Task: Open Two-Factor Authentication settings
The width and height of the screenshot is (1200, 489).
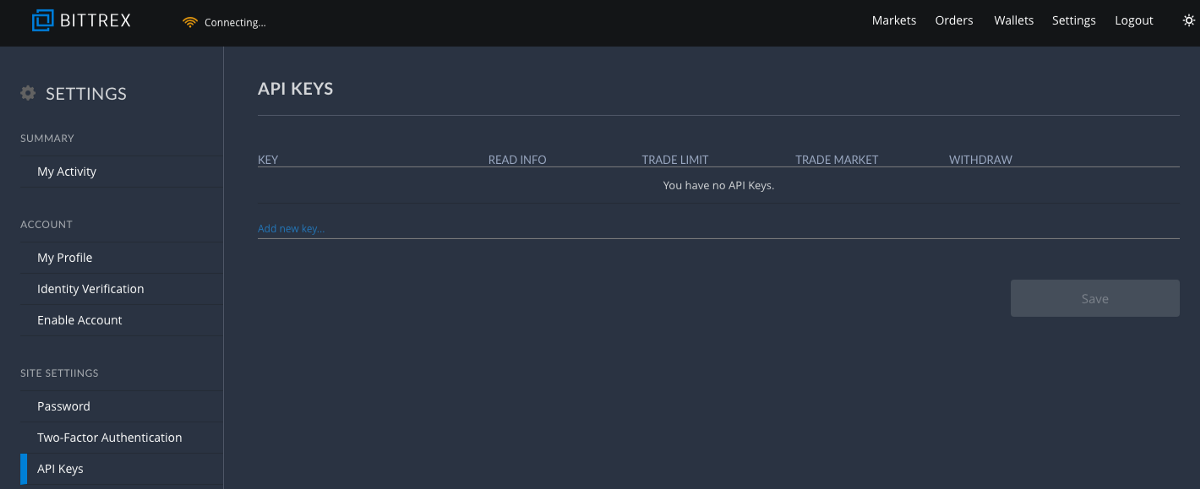Action: click(121, 438)
